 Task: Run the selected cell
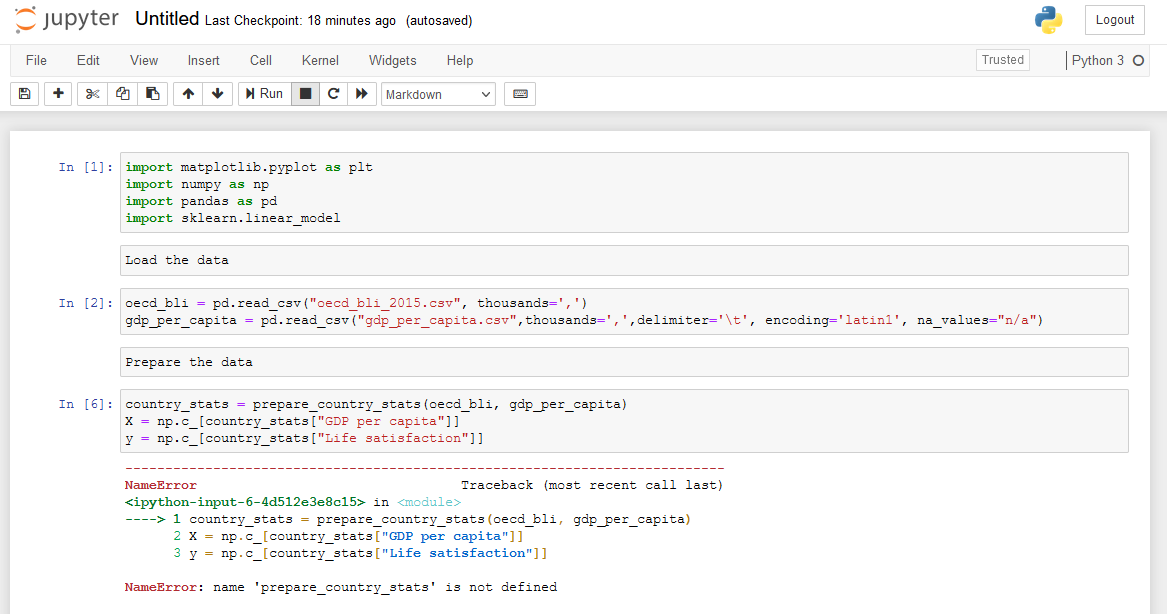click(263, 93)
